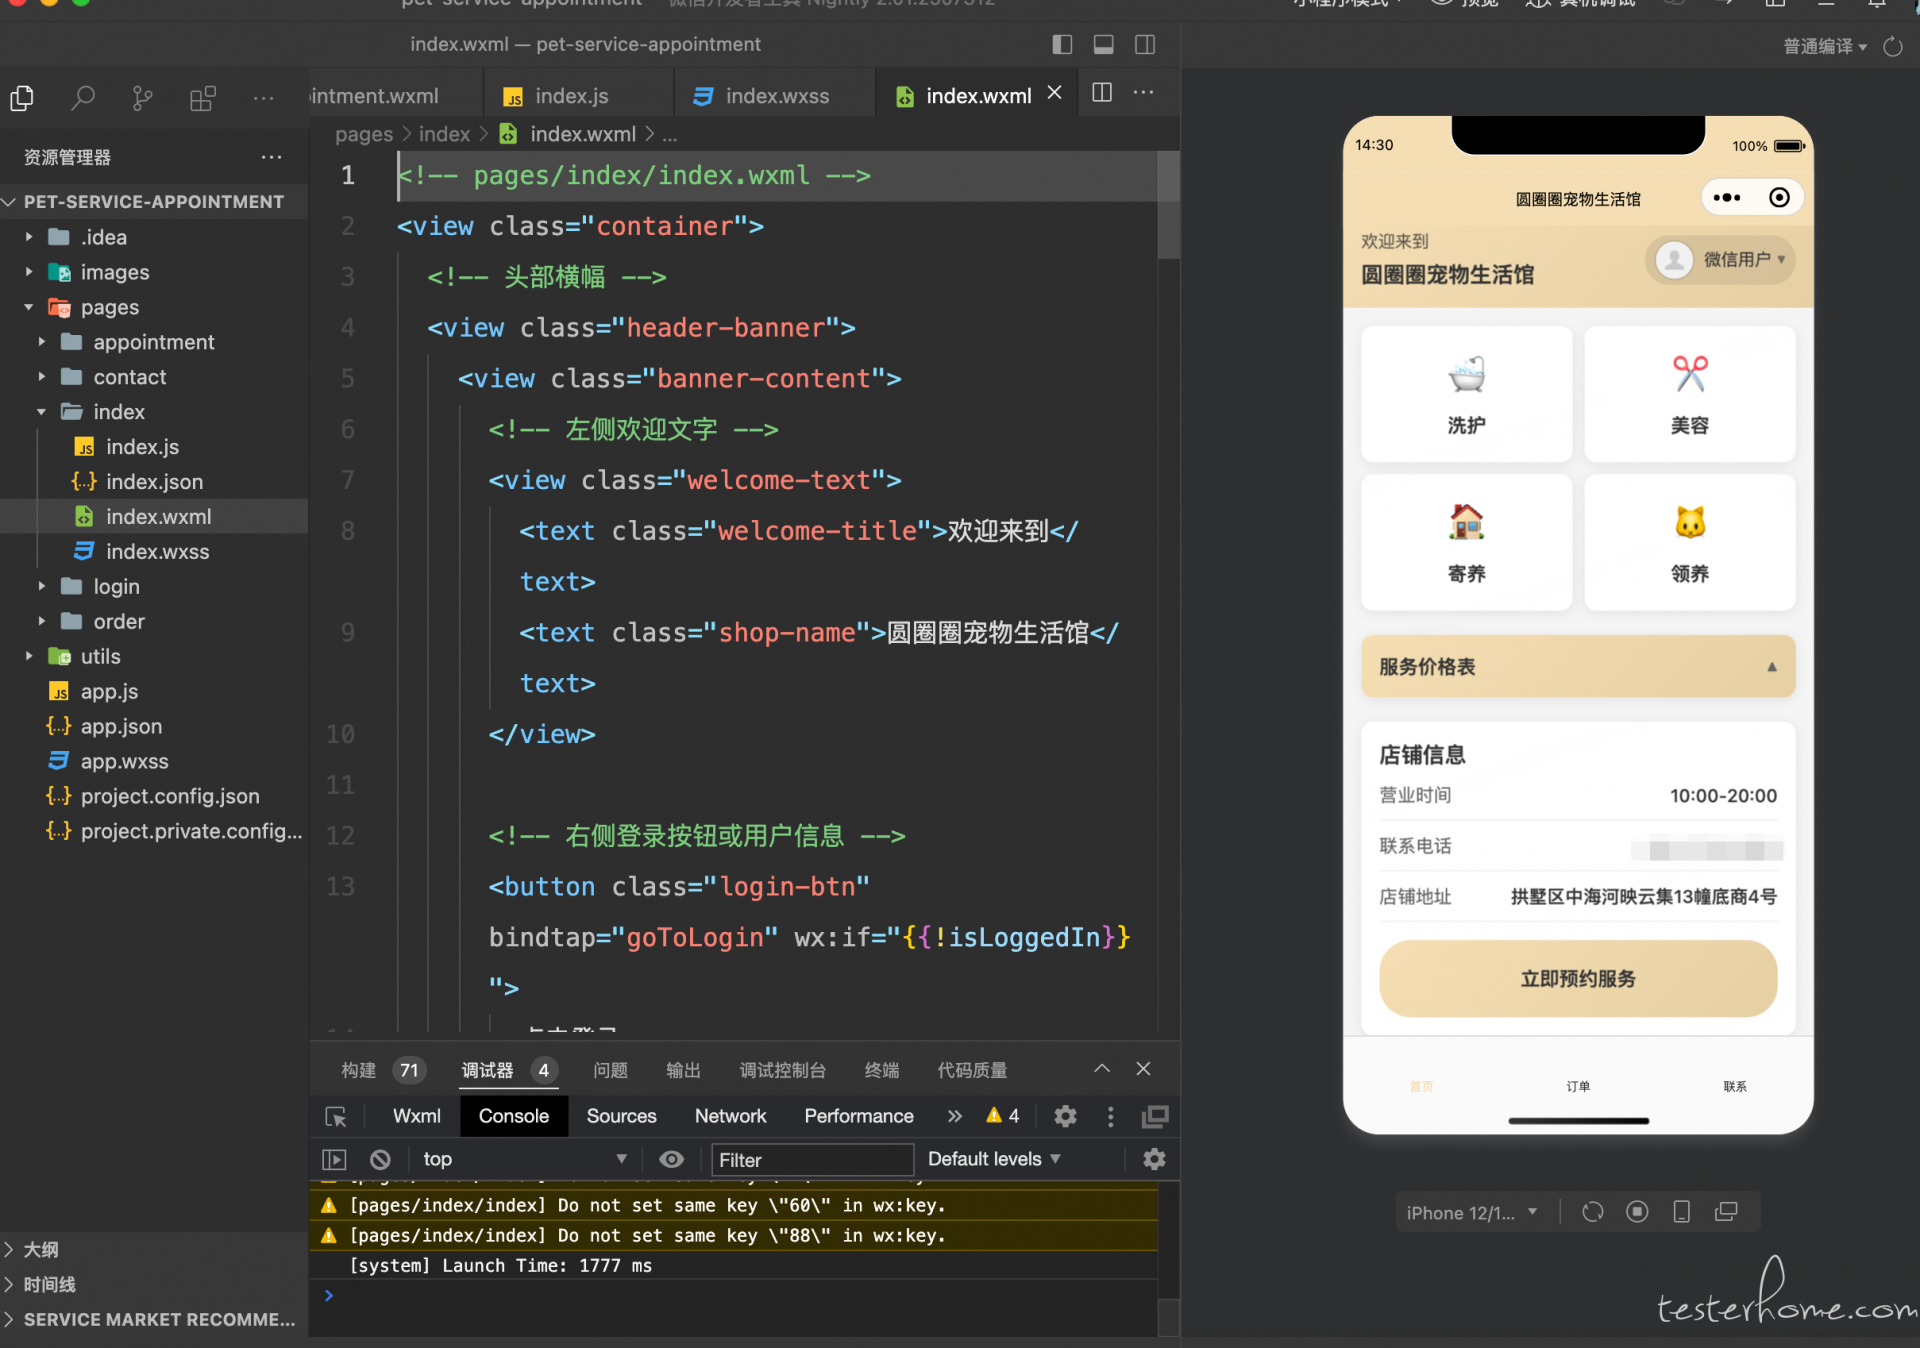Image resolution: width=1920 pixels, height=1348 pixels.
Task: Tap the 领养 cat service card
Action: click(1689, 542)
